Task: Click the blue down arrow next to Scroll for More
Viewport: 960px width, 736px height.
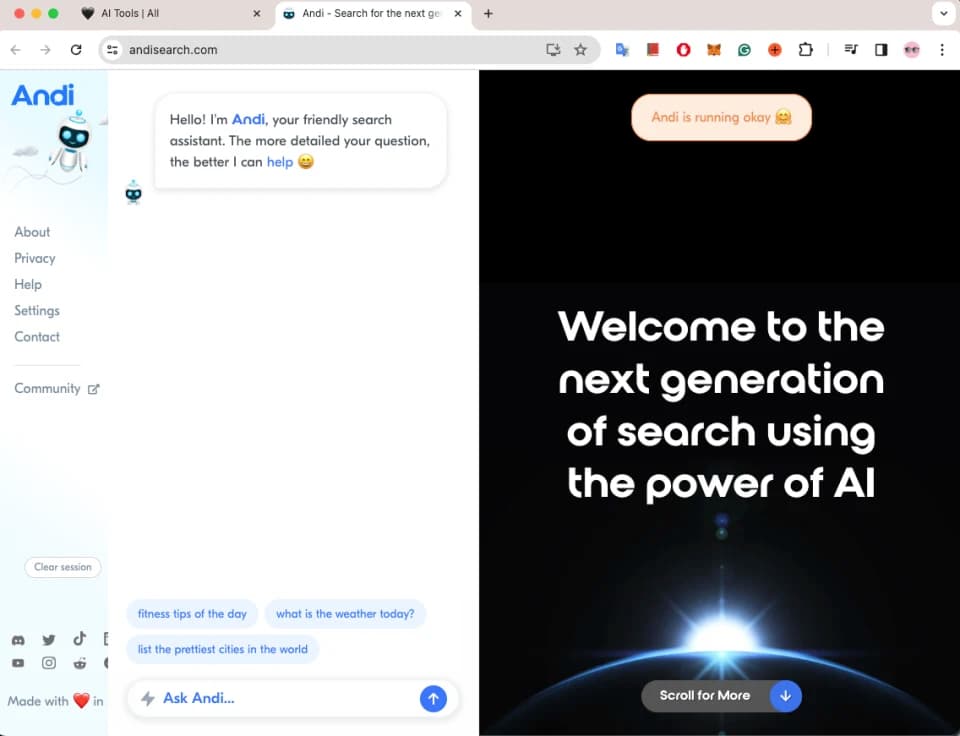Action: [x=786, y=696]
